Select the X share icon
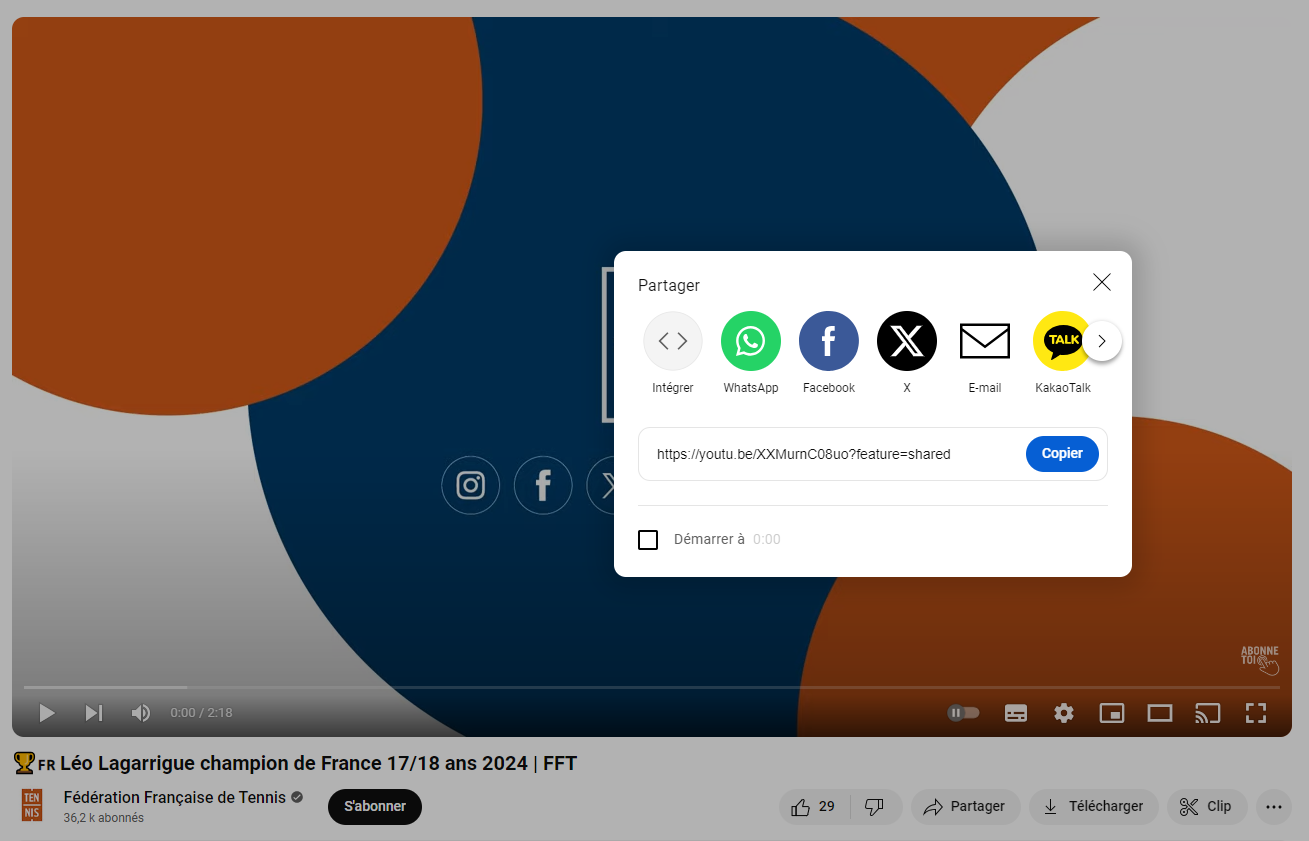Viewport: 1309px width, 841px height. 906,341
